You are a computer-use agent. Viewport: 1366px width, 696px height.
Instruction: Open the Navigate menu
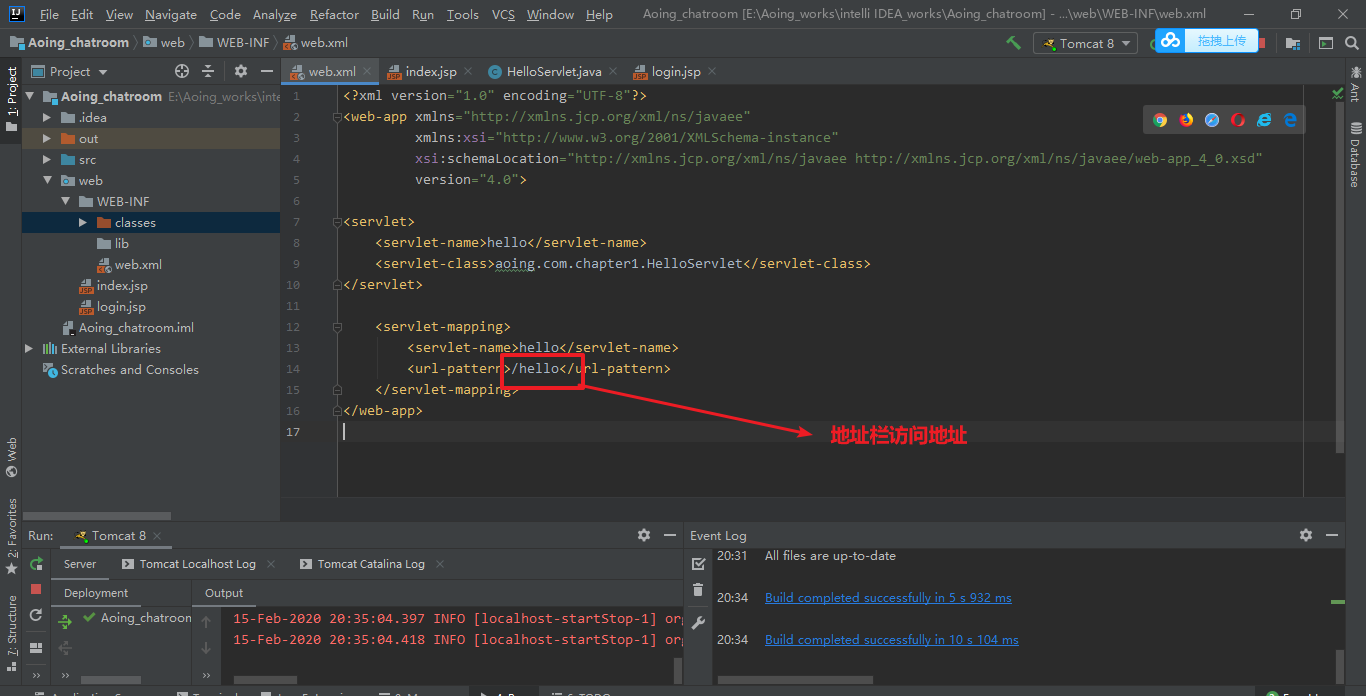click(x=171, y=15)
